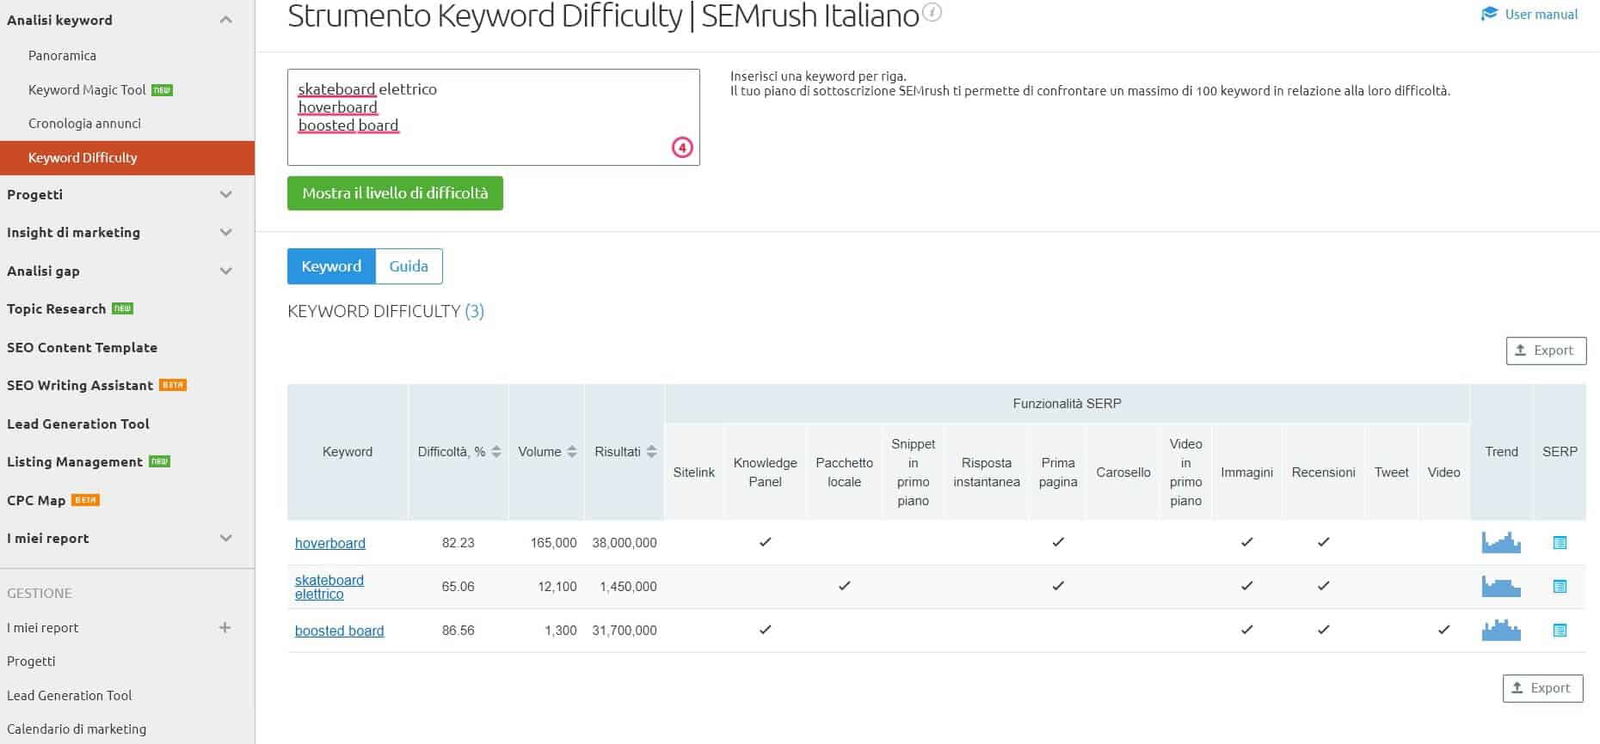1600x744 pixels.
Task: Open the hoverboard keyword link
Action: pos(330,543)
